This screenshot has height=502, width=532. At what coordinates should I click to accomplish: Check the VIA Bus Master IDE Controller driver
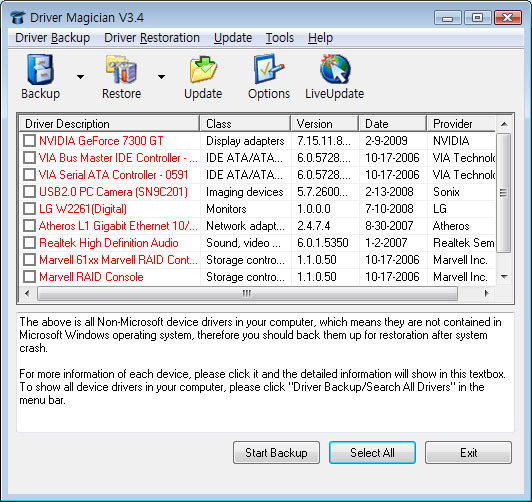(x=30, y=157)
